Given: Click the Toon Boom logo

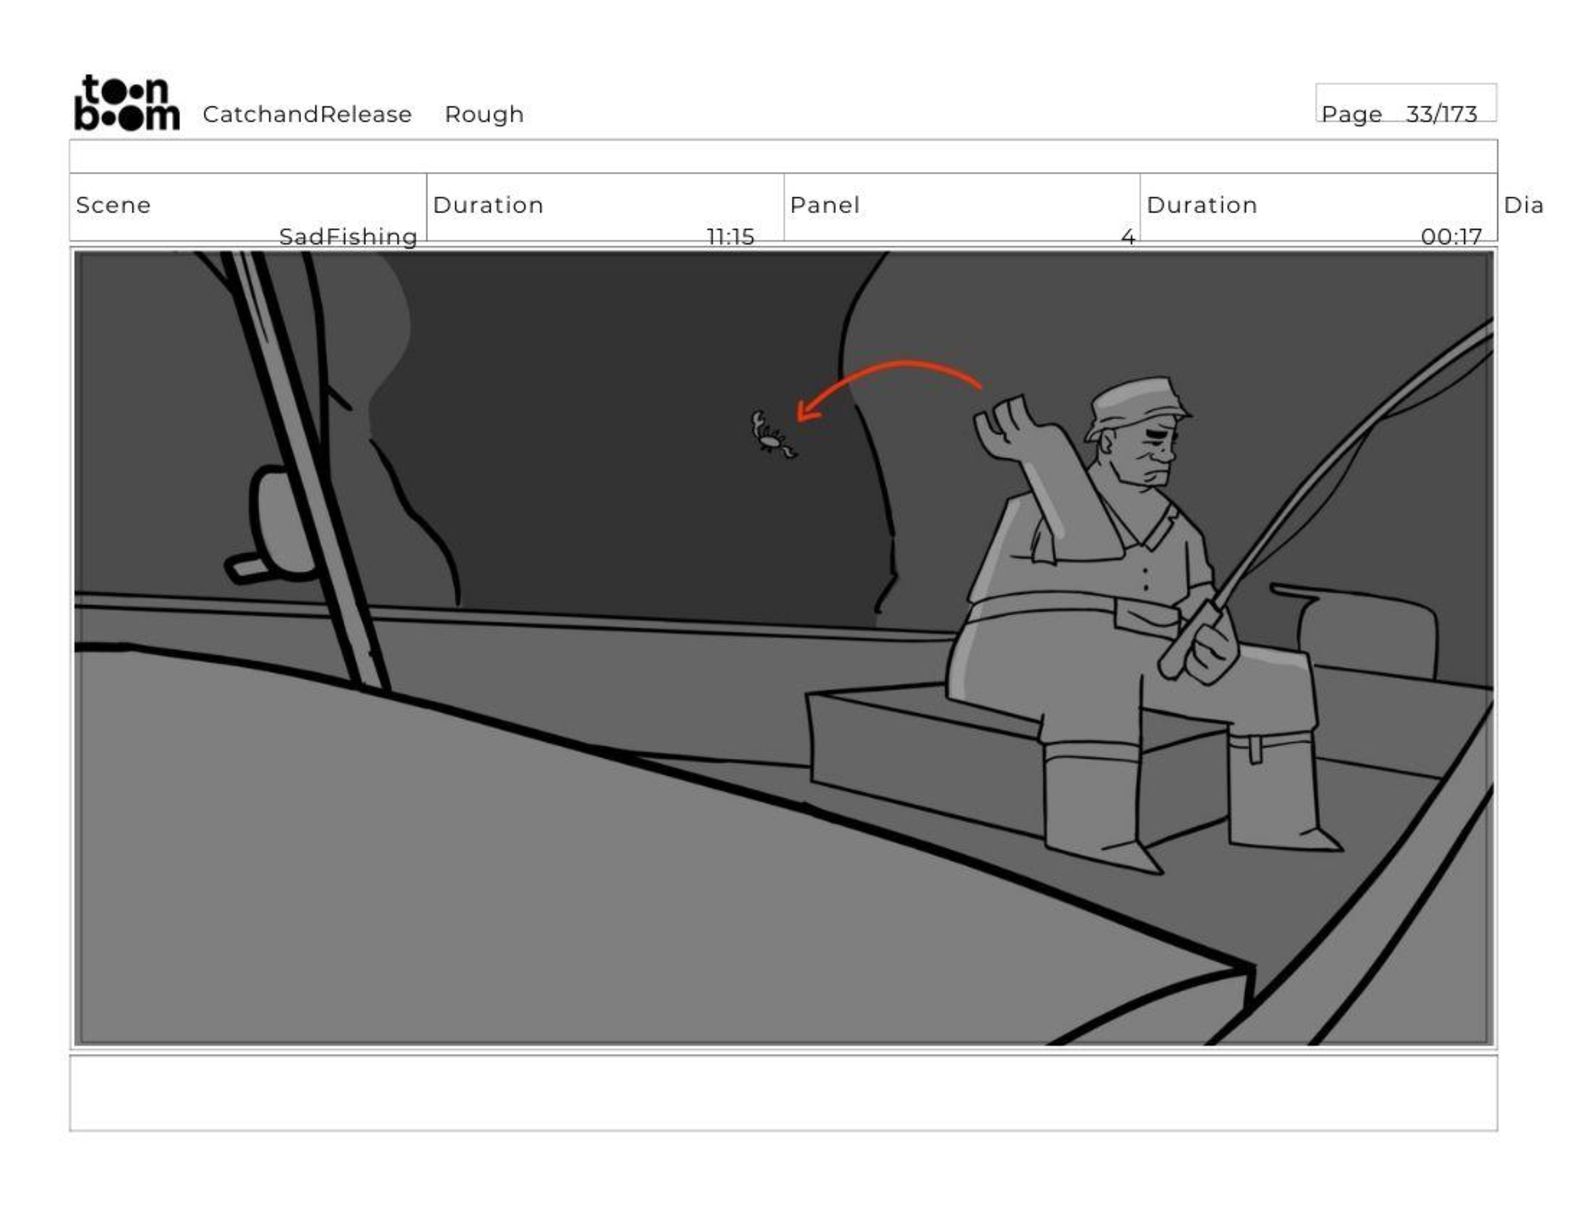Looking at the screenshot, I should pos(127,103).
